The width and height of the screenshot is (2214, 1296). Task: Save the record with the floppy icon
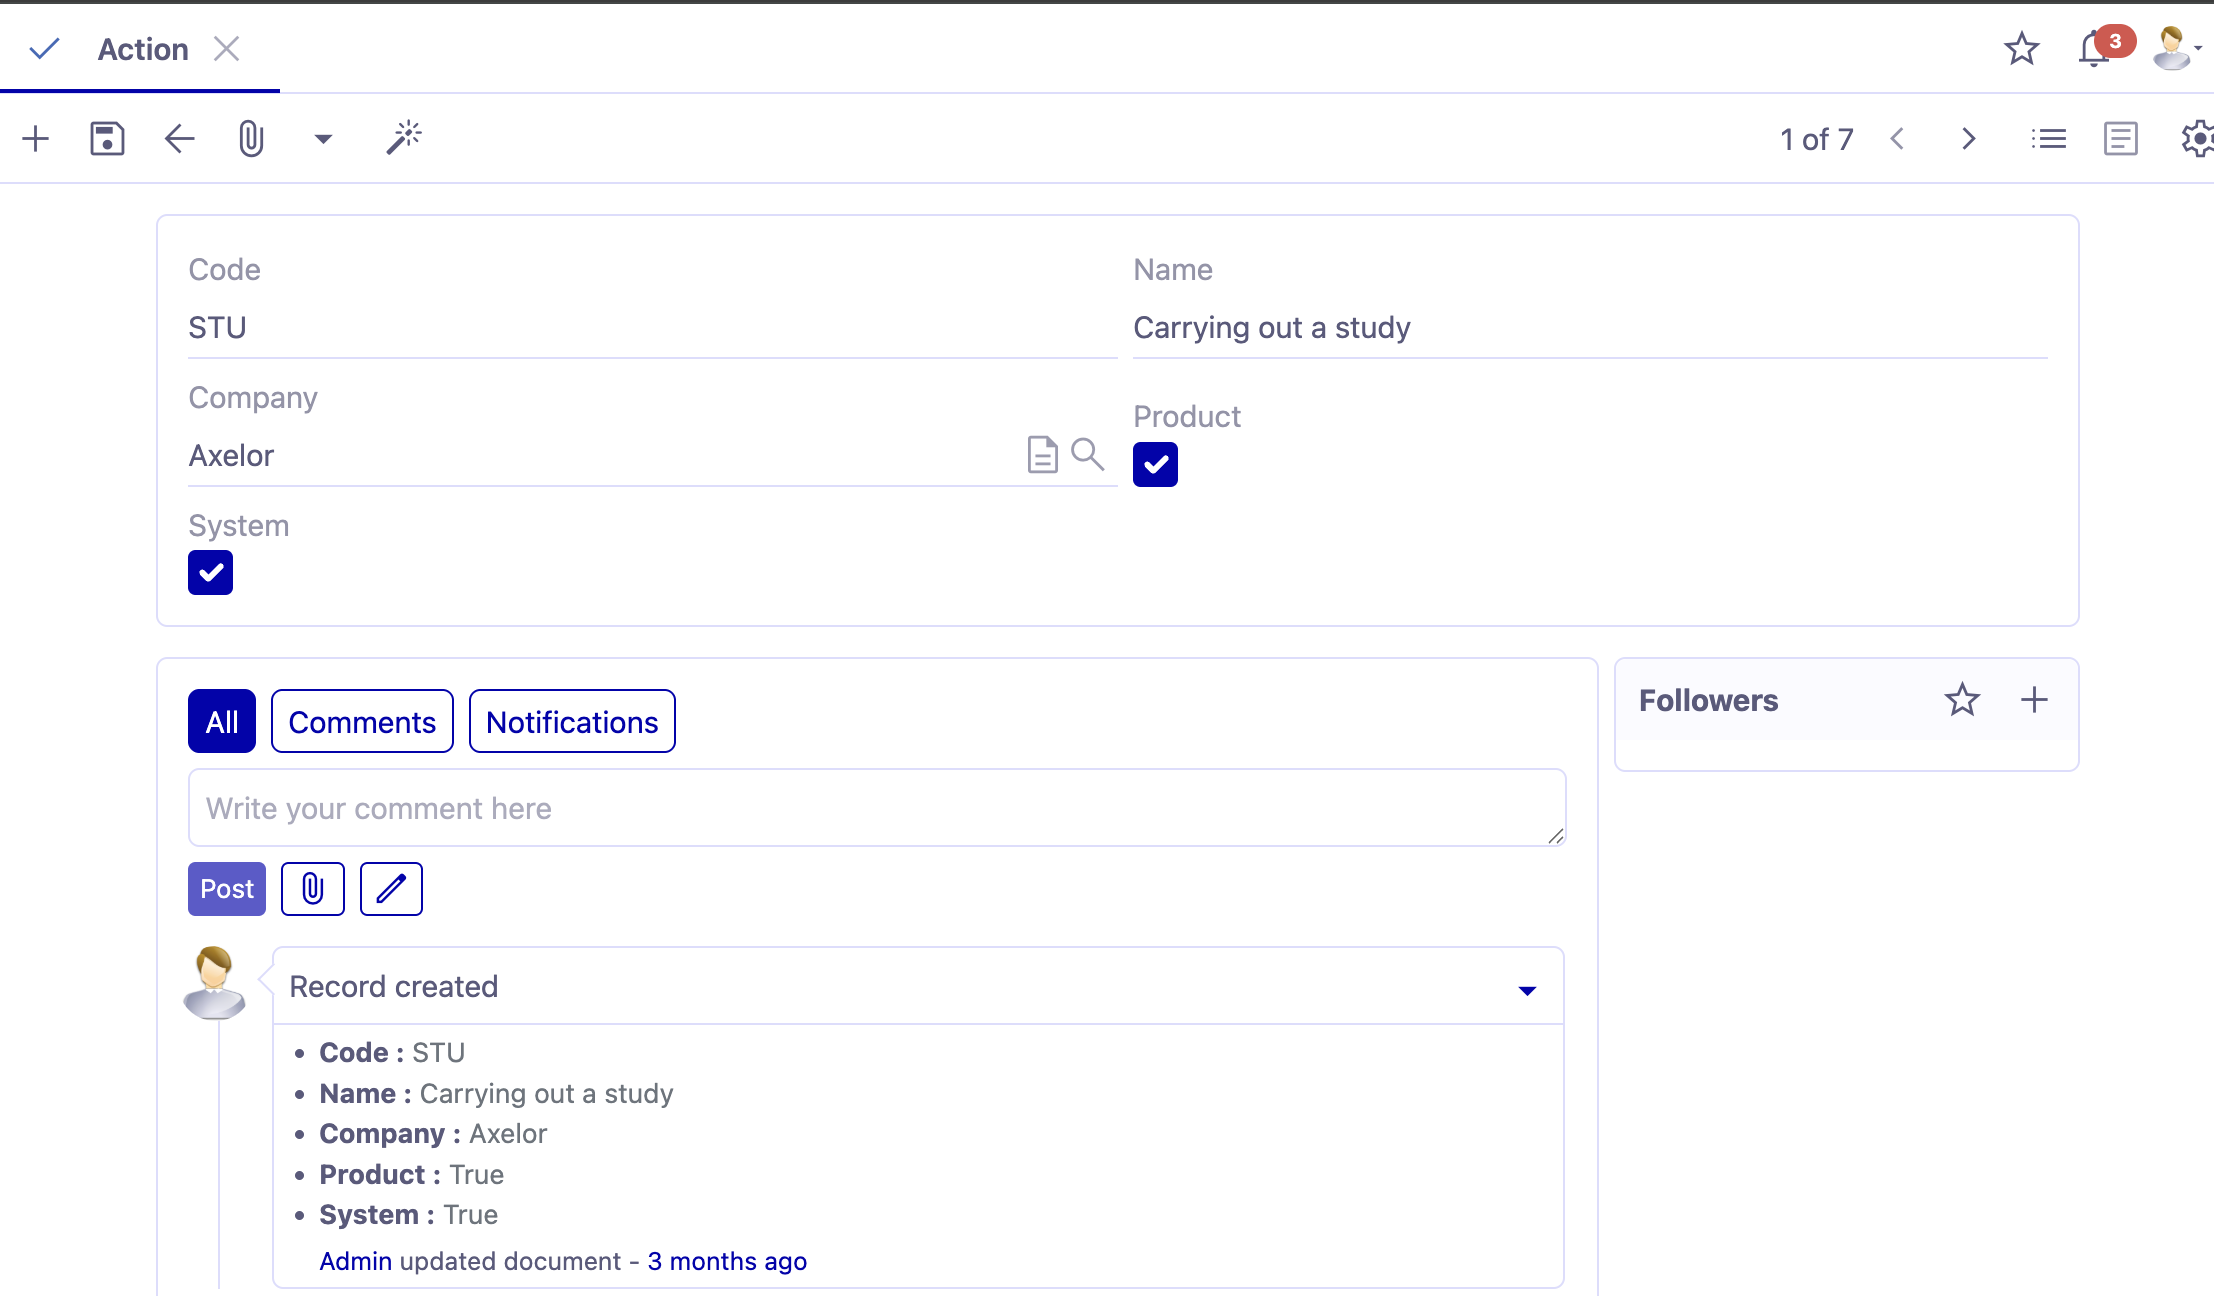point(107,138)
